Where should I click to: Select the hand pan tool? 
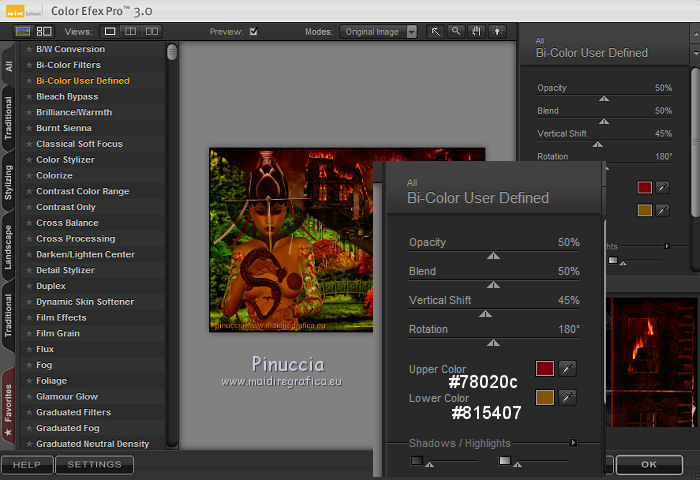point(475,32)
